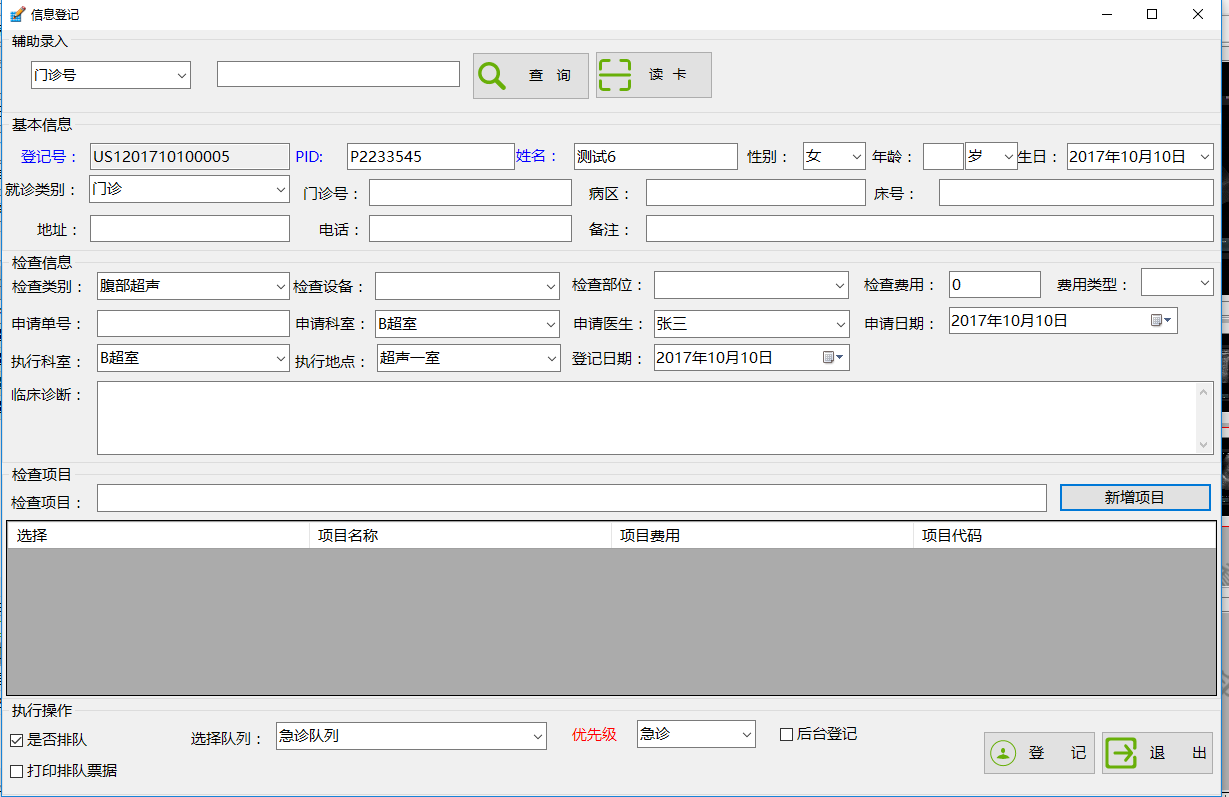Click the 查询 search button
1229x797 pixels.
click(530, 75)
